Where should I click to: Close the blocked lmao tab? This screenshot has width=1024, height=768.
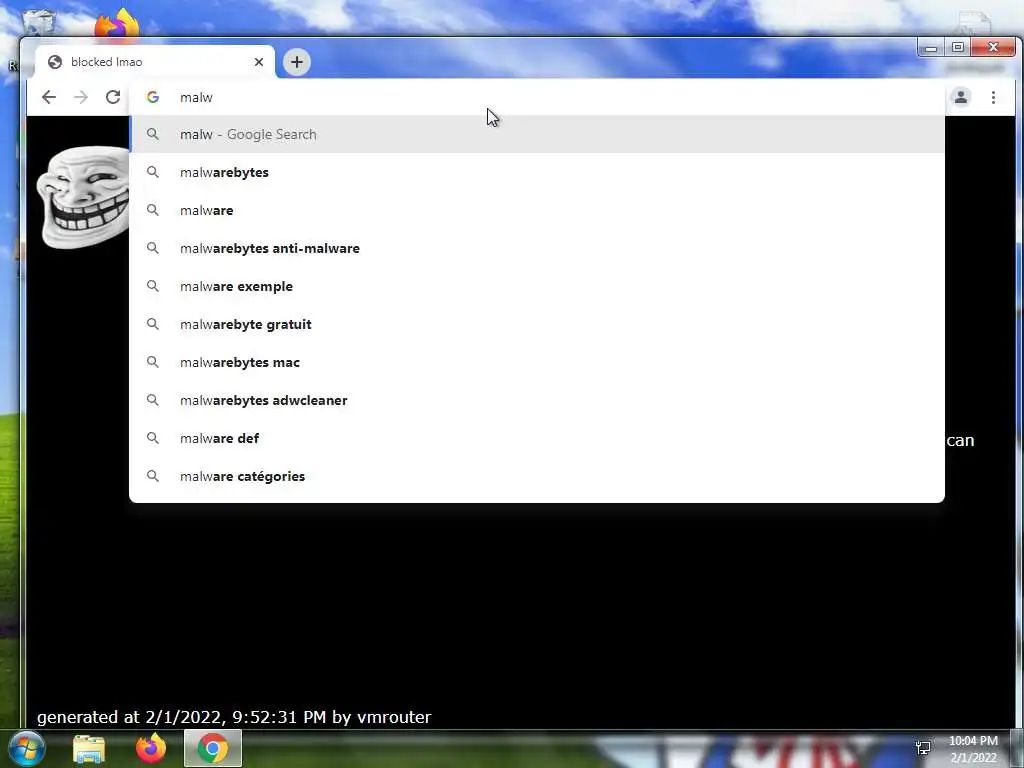coord(259,62)
